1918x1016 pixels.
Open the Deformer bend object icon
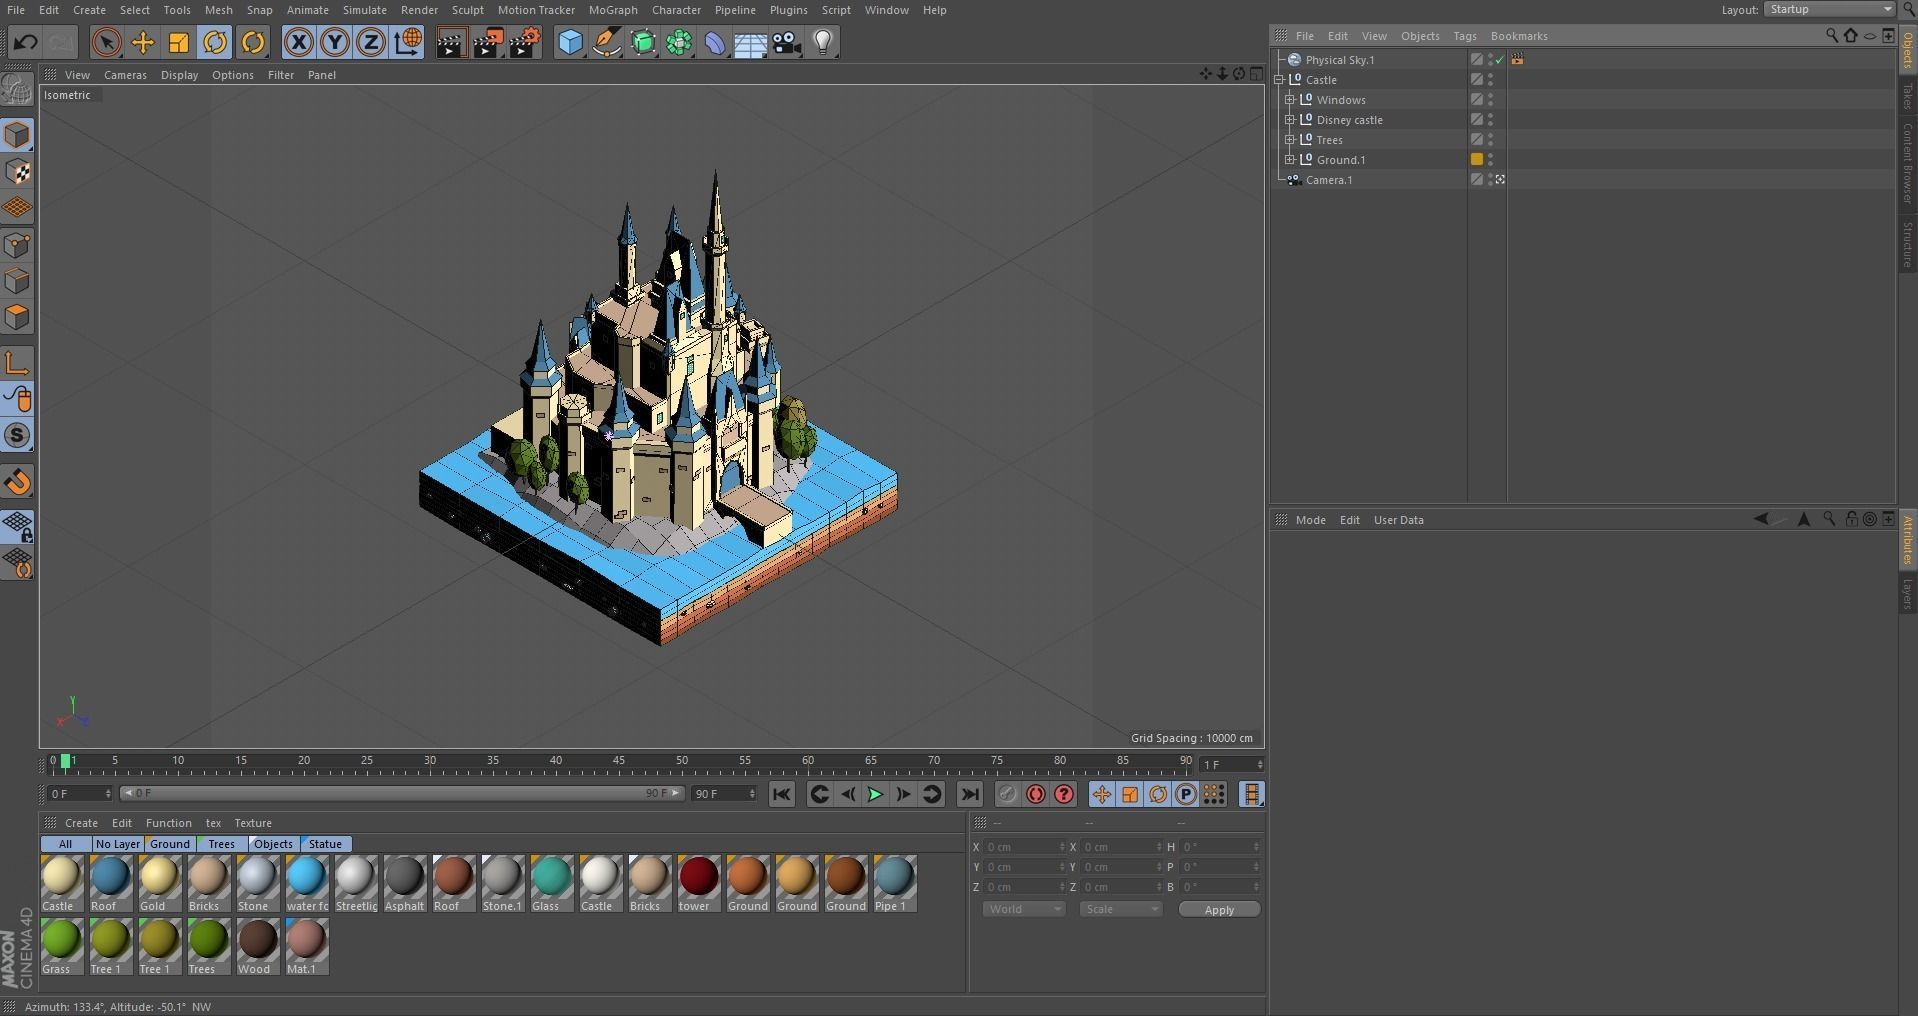(715, 42)
